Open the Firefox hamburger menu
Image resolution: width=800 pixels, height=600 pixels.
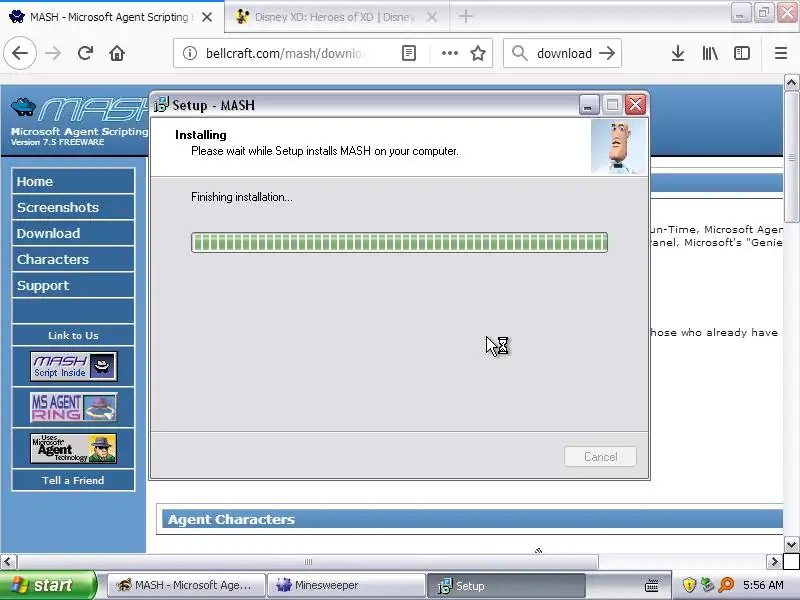pyautogui.click(x=781, y=53)
